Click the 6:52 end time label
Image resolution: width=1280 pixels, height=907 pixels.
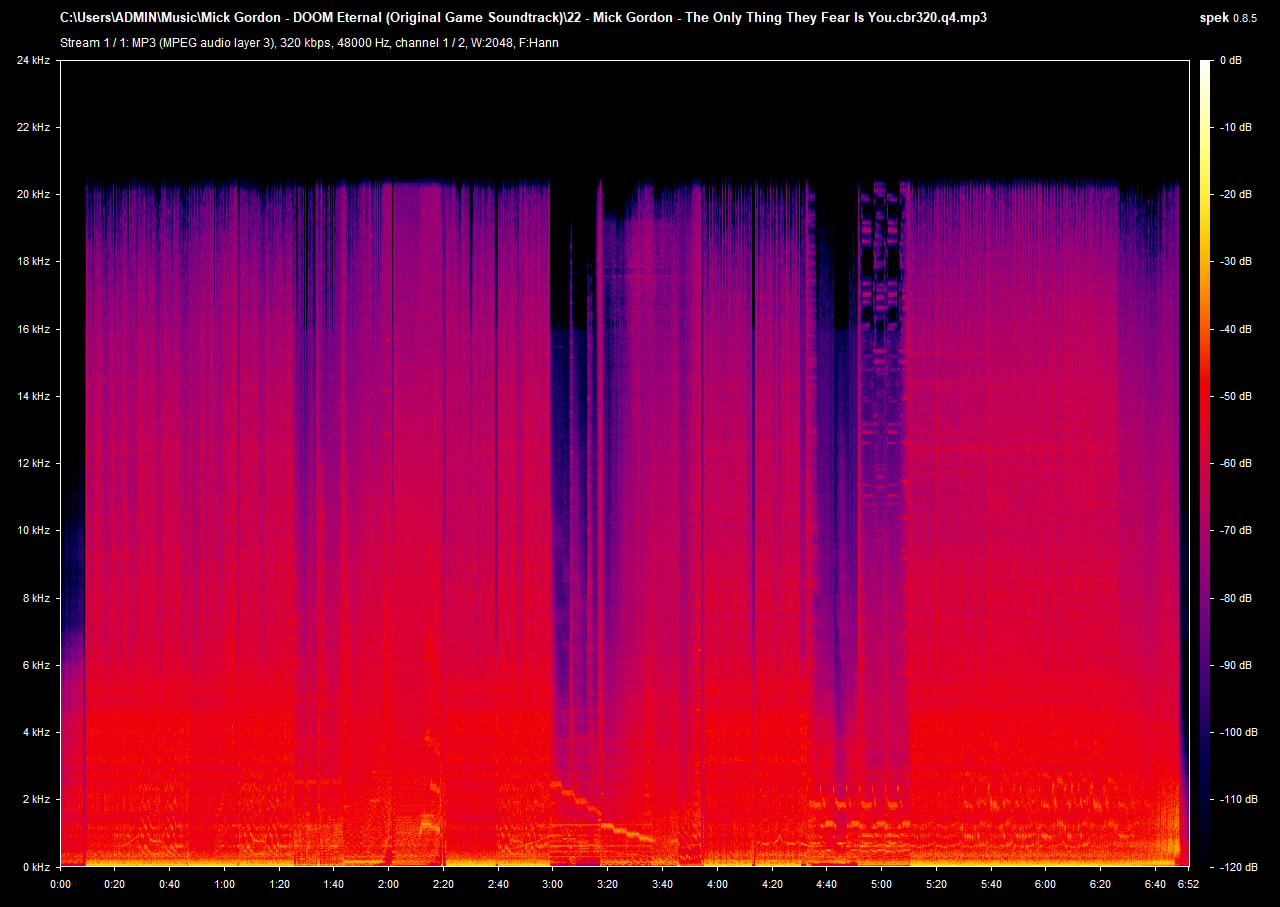coord(1187,885)
